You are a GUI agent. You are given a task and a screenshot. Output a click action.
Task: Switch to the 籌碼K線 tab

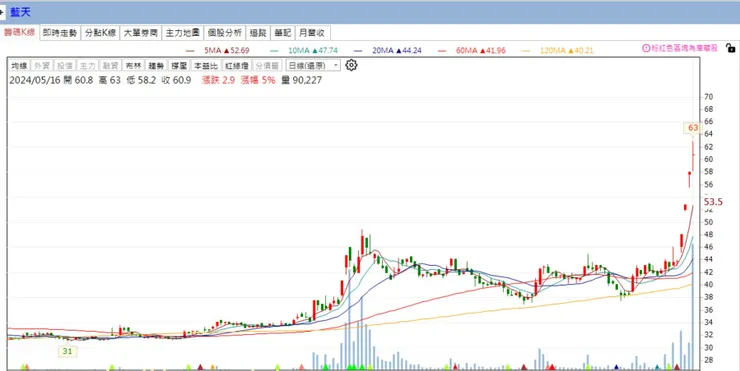(19, 33)
